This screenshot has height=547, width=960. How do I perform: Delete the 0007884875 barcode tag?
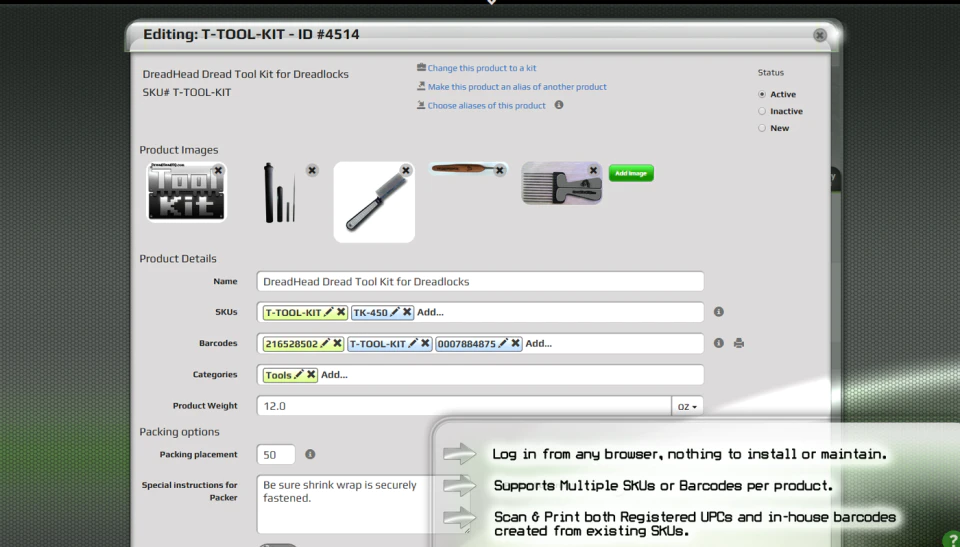[516, 343]
